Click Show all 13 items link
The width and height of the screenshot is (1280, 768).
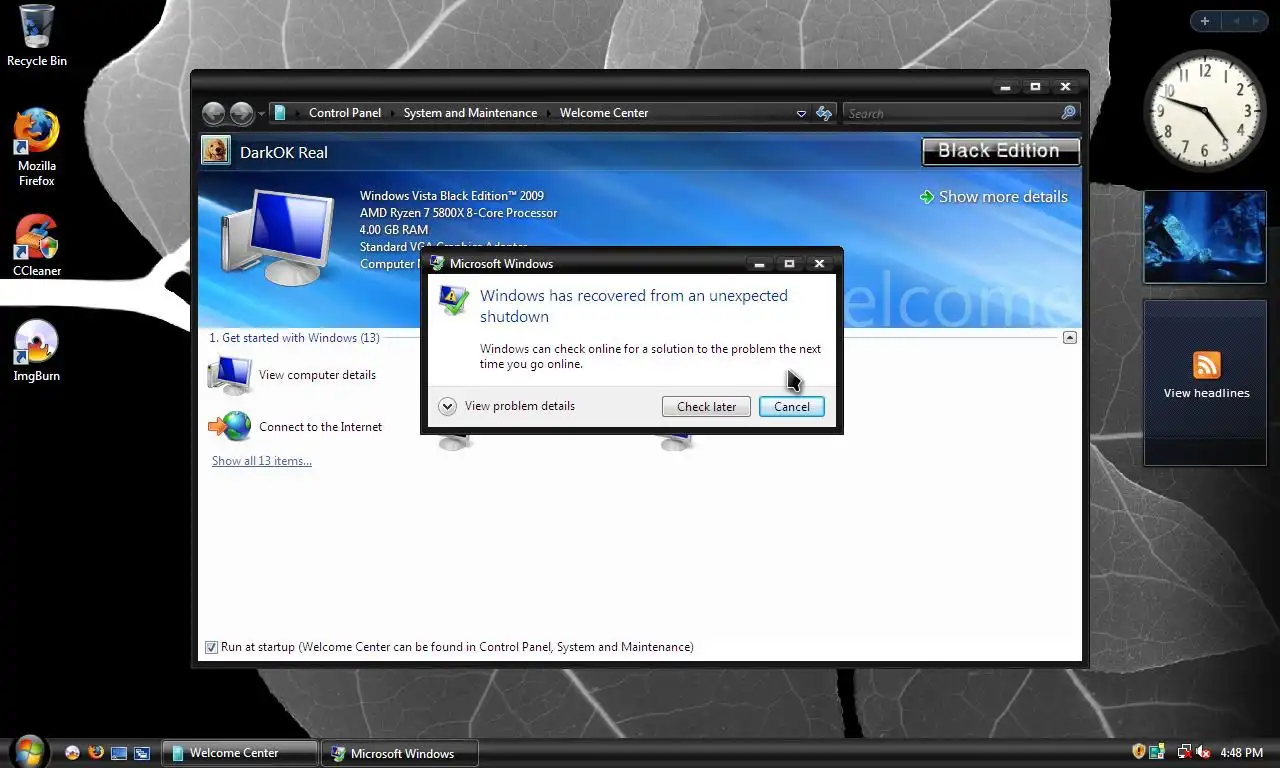click(262, 461)
